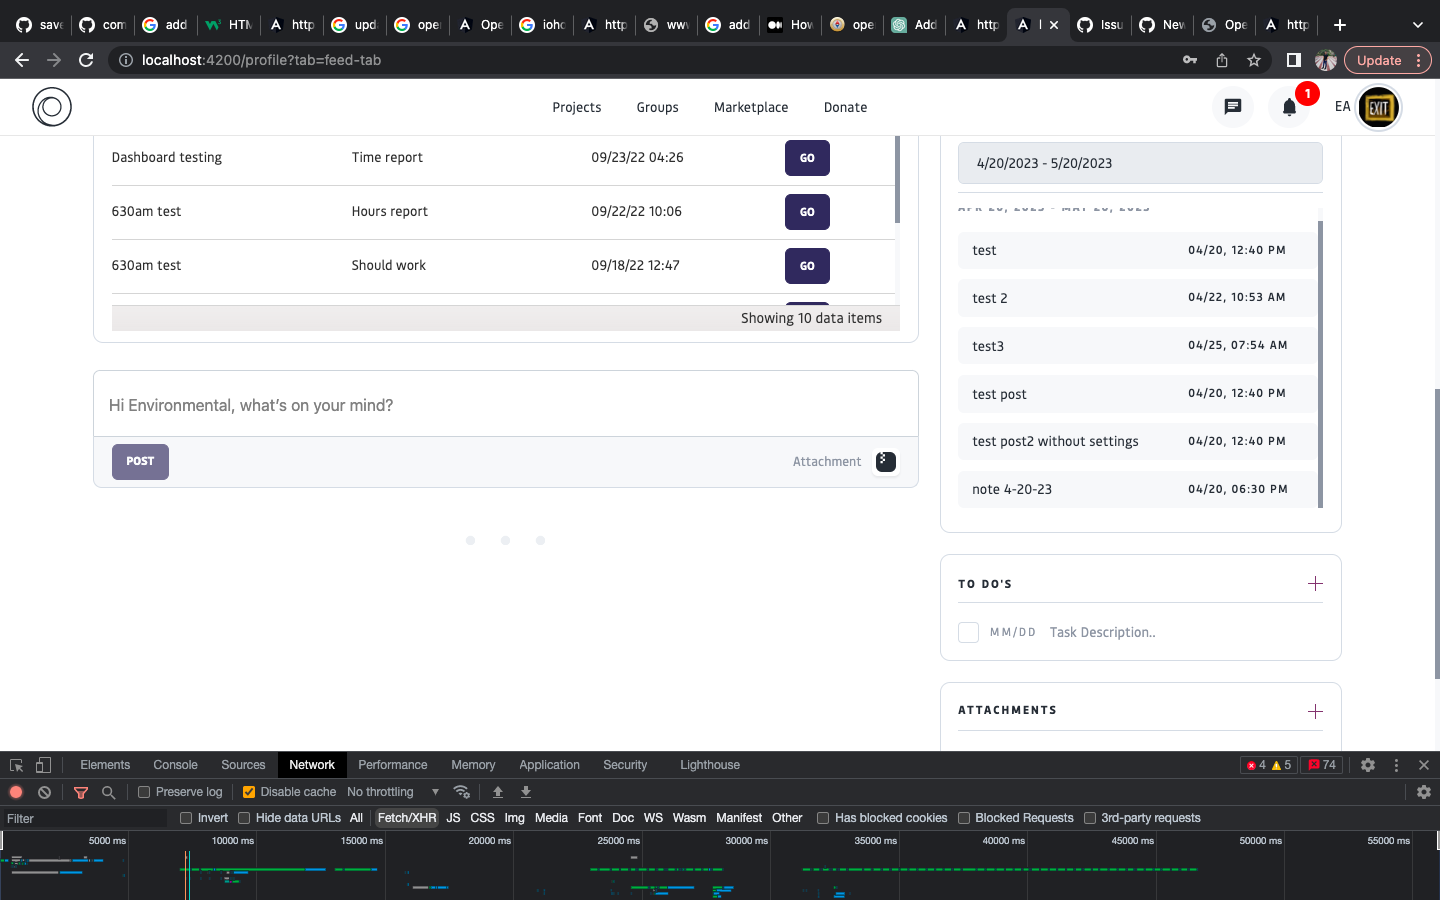Open DevTools settings gear

1367,765
